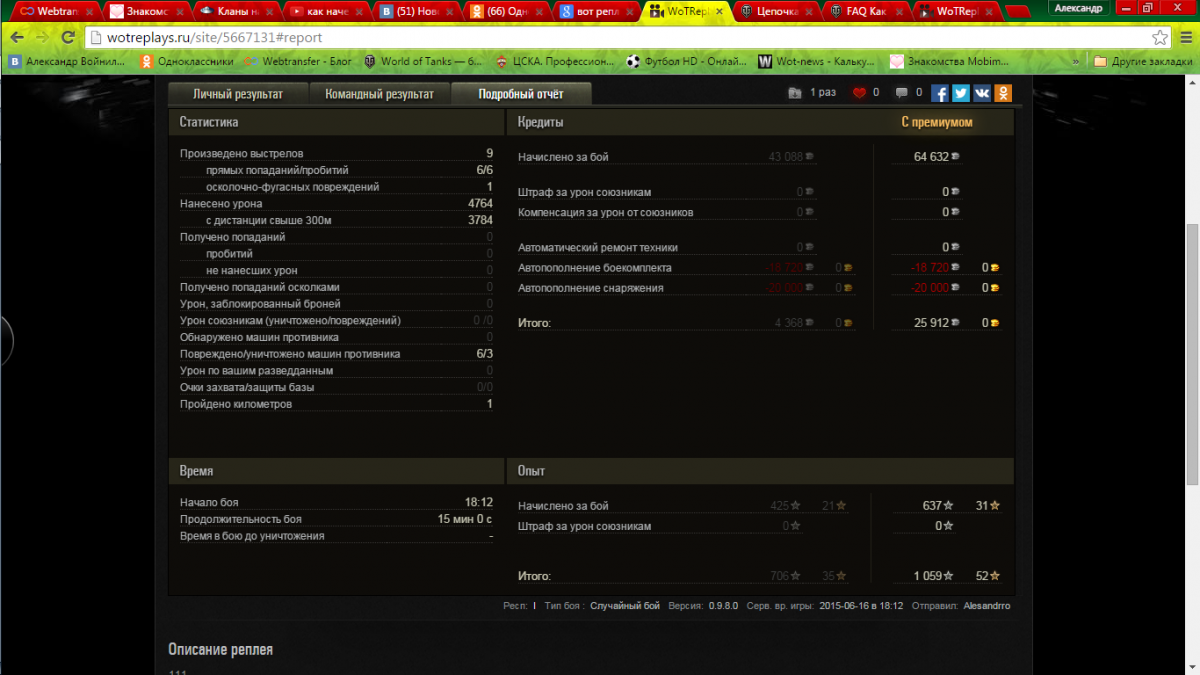Click the Продолжительность боя value 15 мин
The height and width of the screenshot is (675, 1200).
(x=464, y=519)
